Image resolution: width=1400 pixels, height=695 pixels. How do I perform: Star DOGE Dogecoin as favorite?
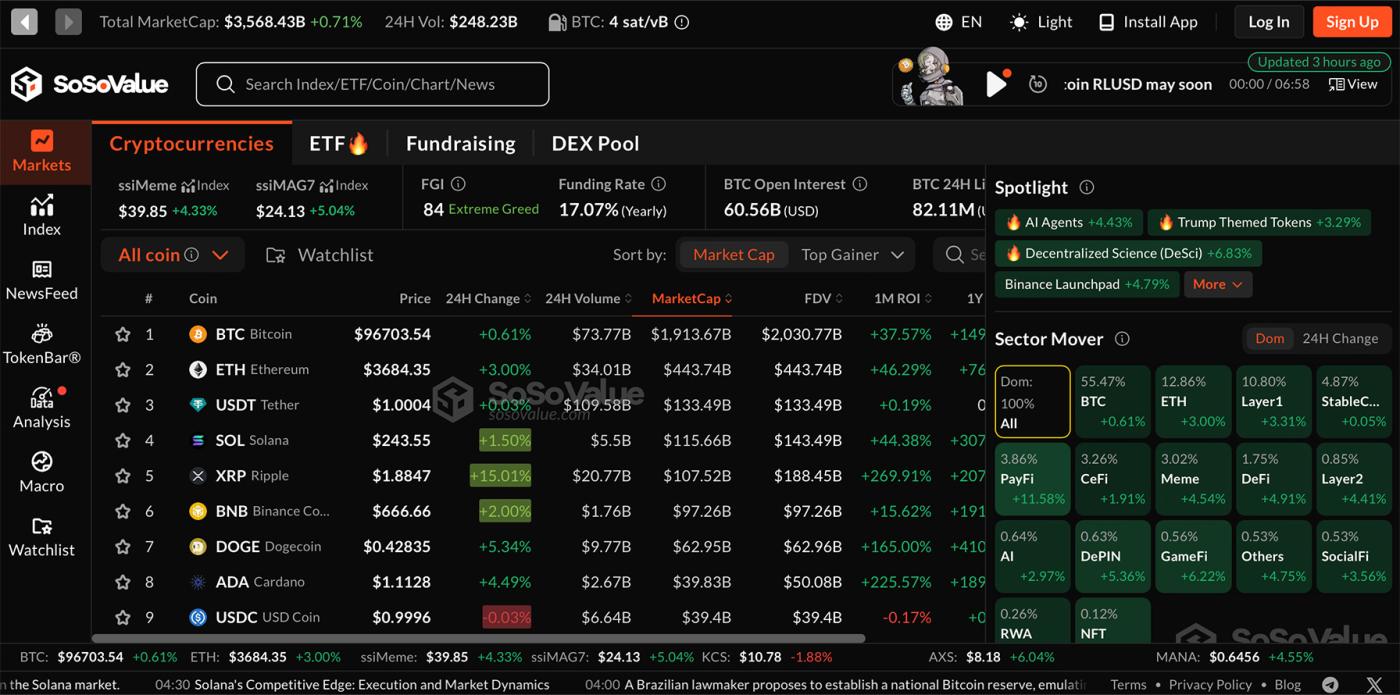point(123,547)
